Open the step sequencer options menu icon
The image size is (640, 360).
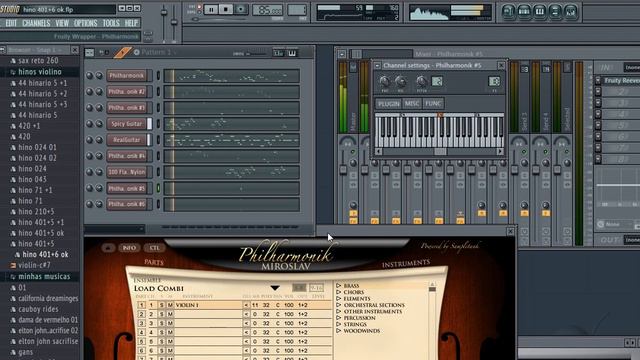(x=89, y=52)
